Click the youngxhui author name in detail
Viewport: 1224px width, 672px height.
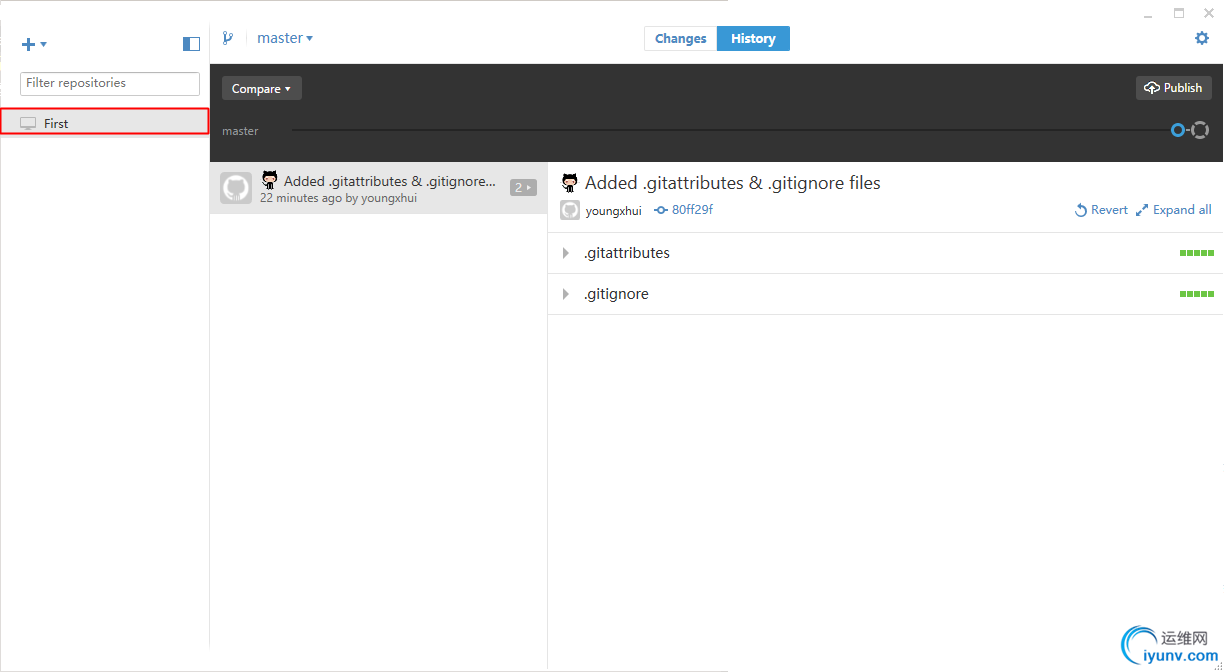tap(614, 211)
